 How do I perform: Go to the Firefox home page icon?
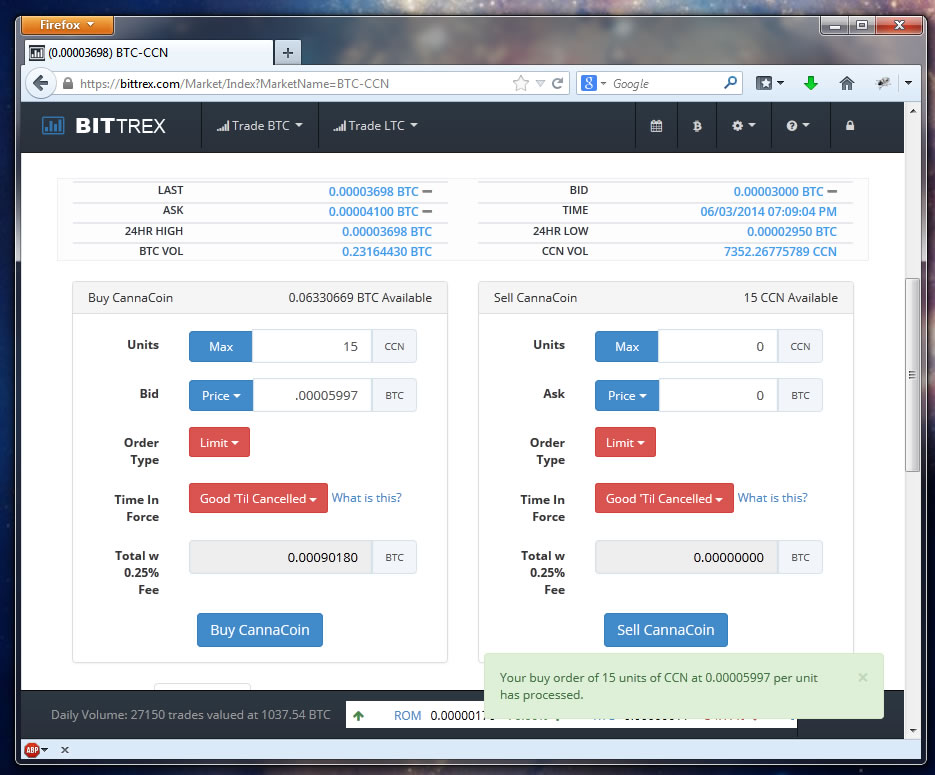pyautogui.click(x=847, y=83)
